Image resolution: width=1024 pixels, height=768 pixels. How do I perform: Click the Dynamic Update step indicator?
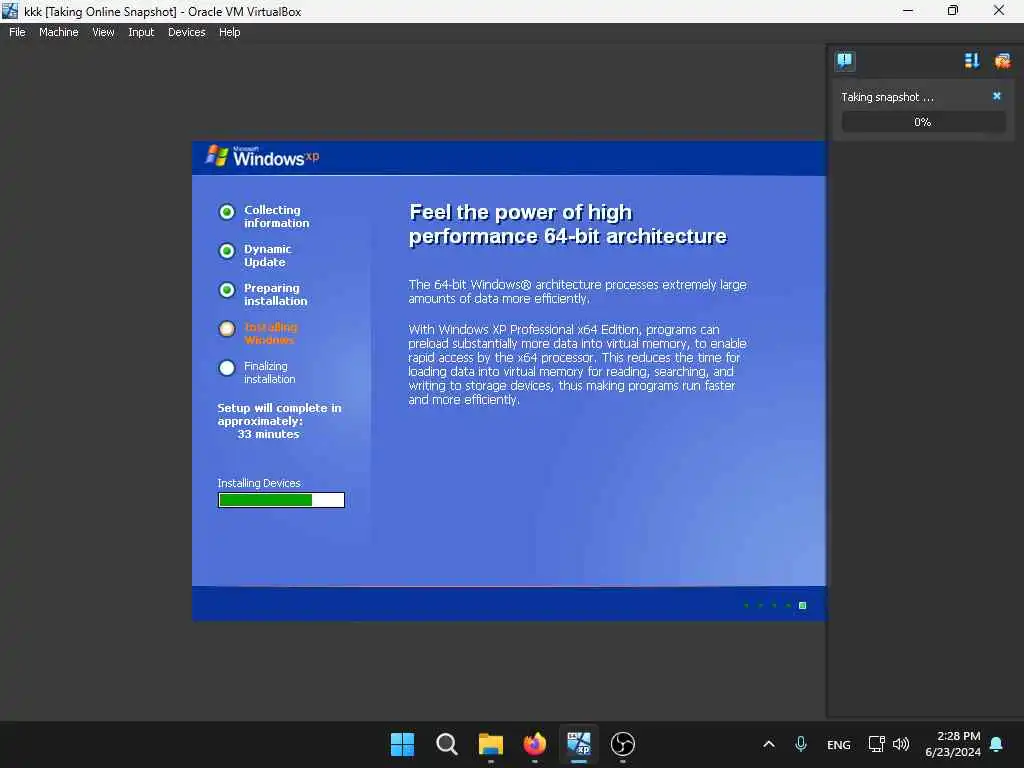(x=227, y=251)
